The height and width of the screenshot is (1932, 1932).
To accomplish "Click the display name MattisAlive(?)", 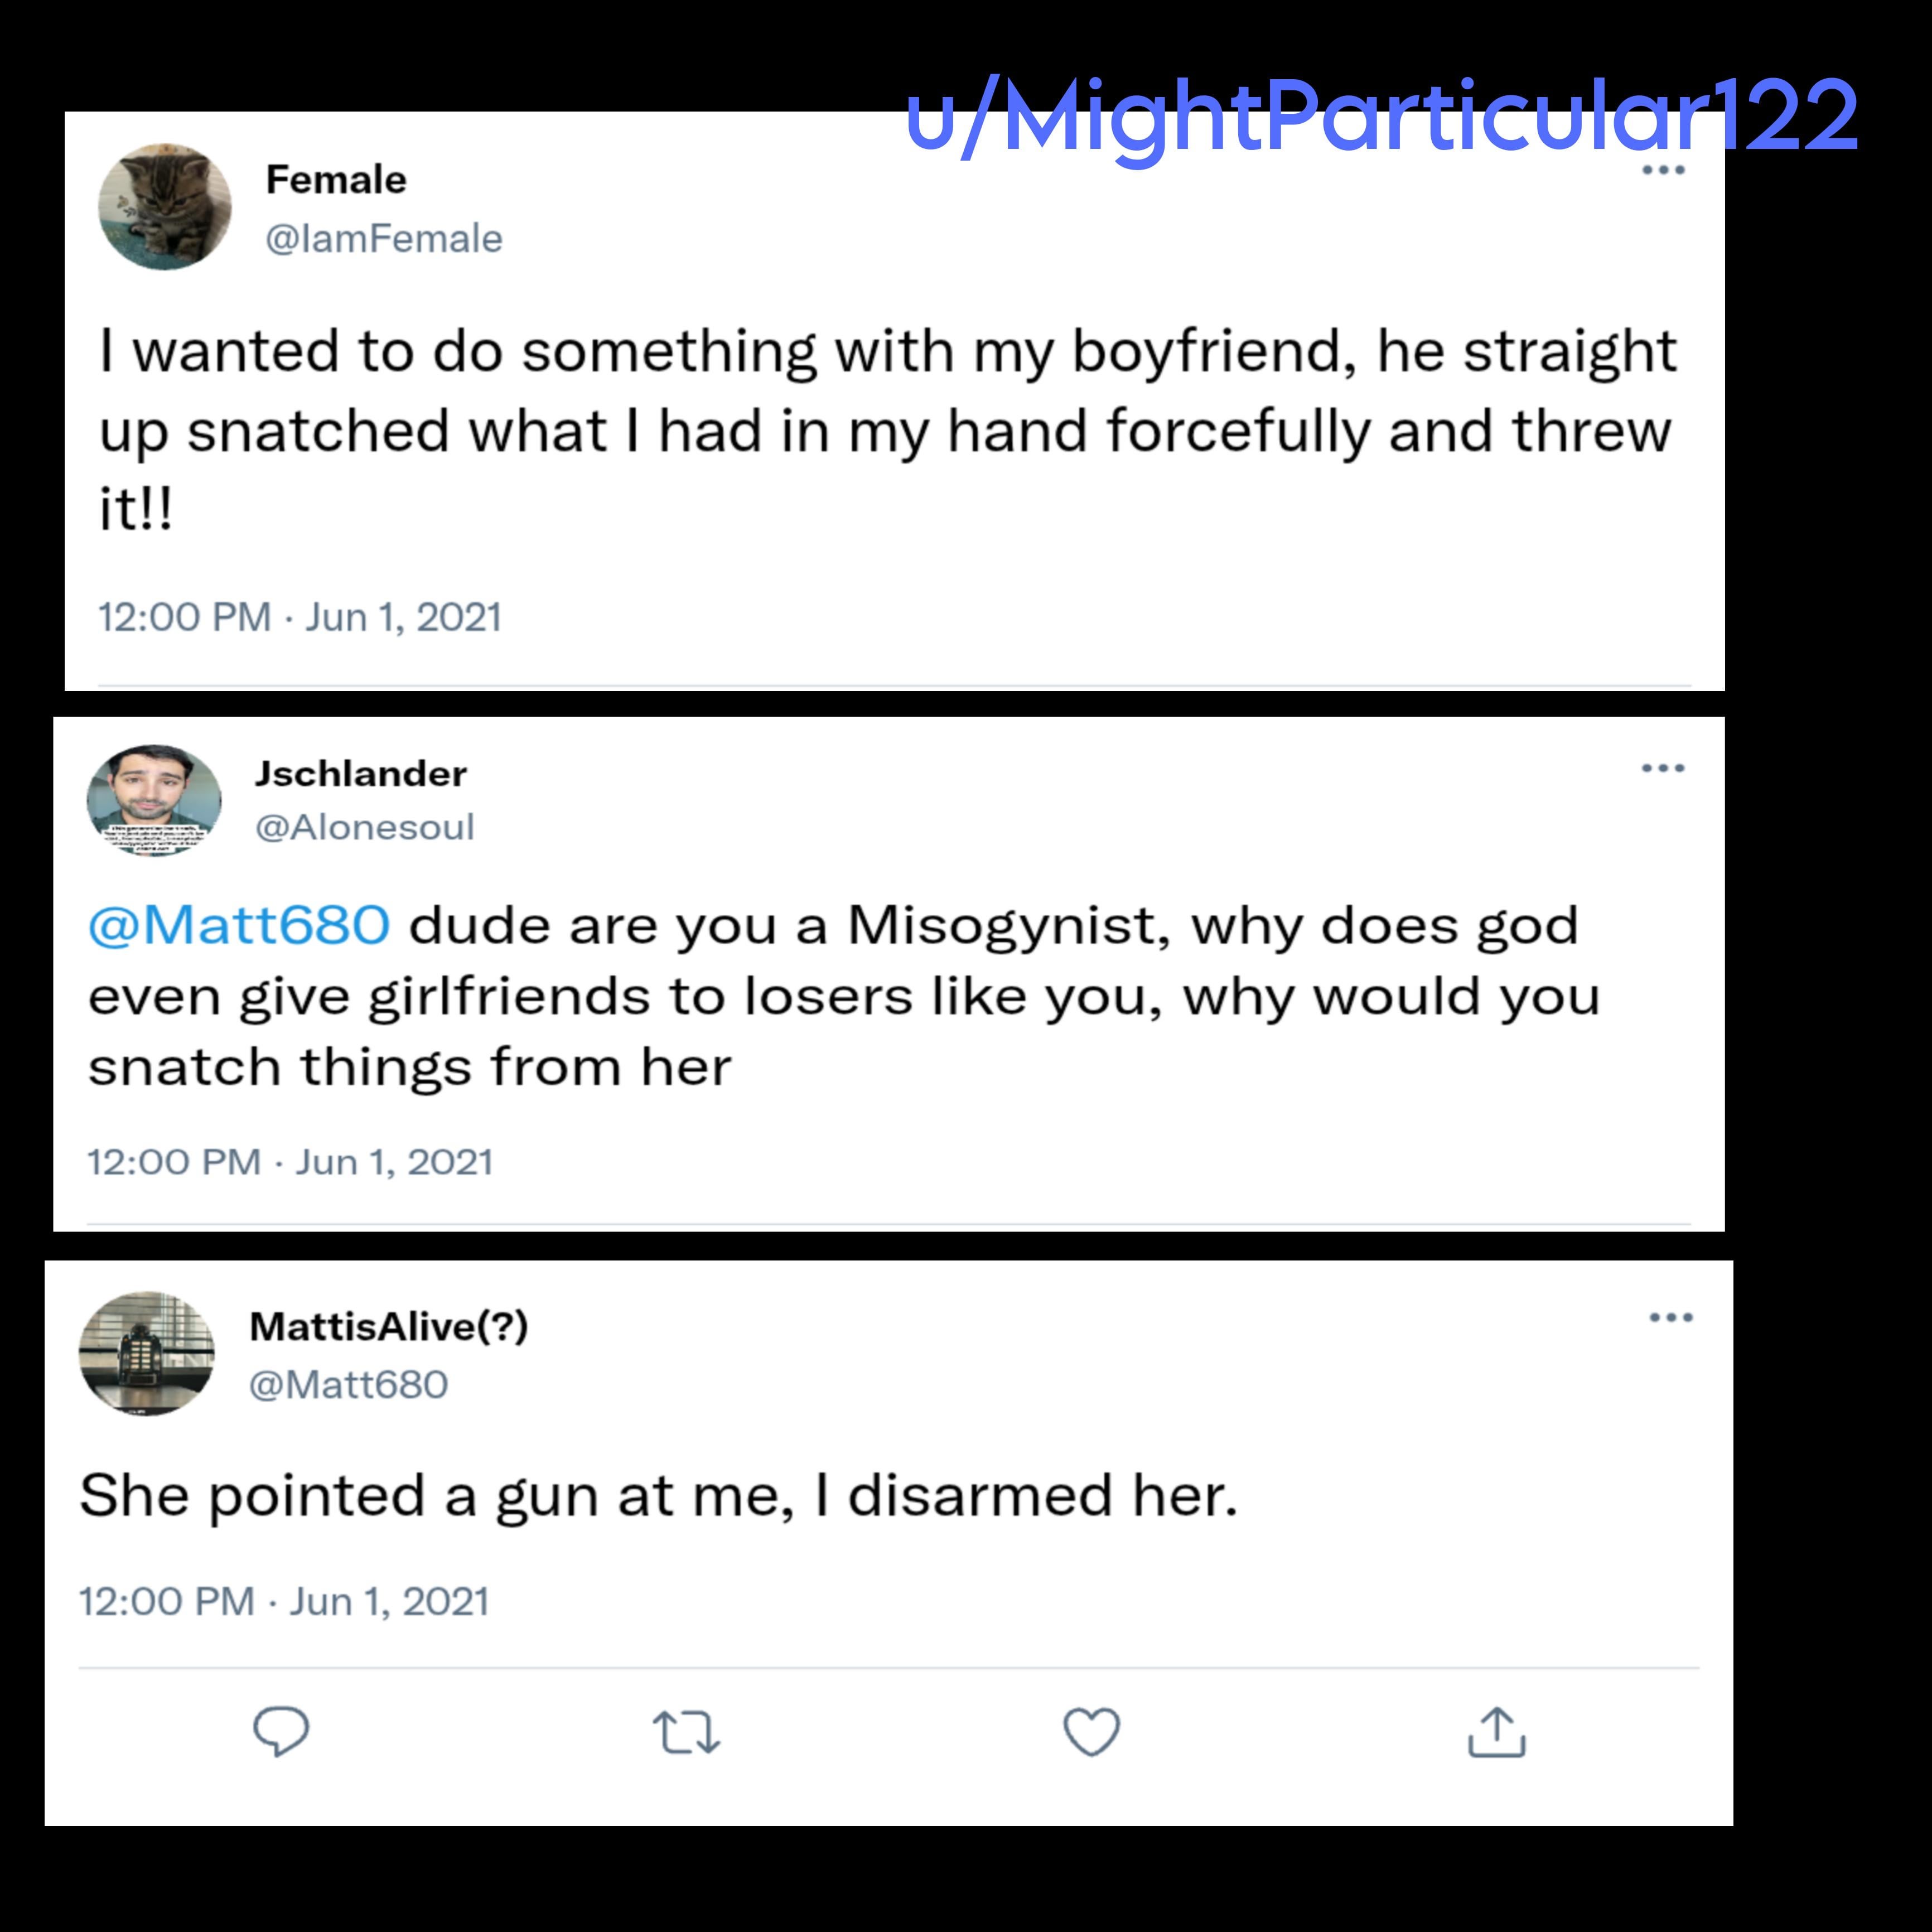I will pyautogui.click(x=388, y=1326).
